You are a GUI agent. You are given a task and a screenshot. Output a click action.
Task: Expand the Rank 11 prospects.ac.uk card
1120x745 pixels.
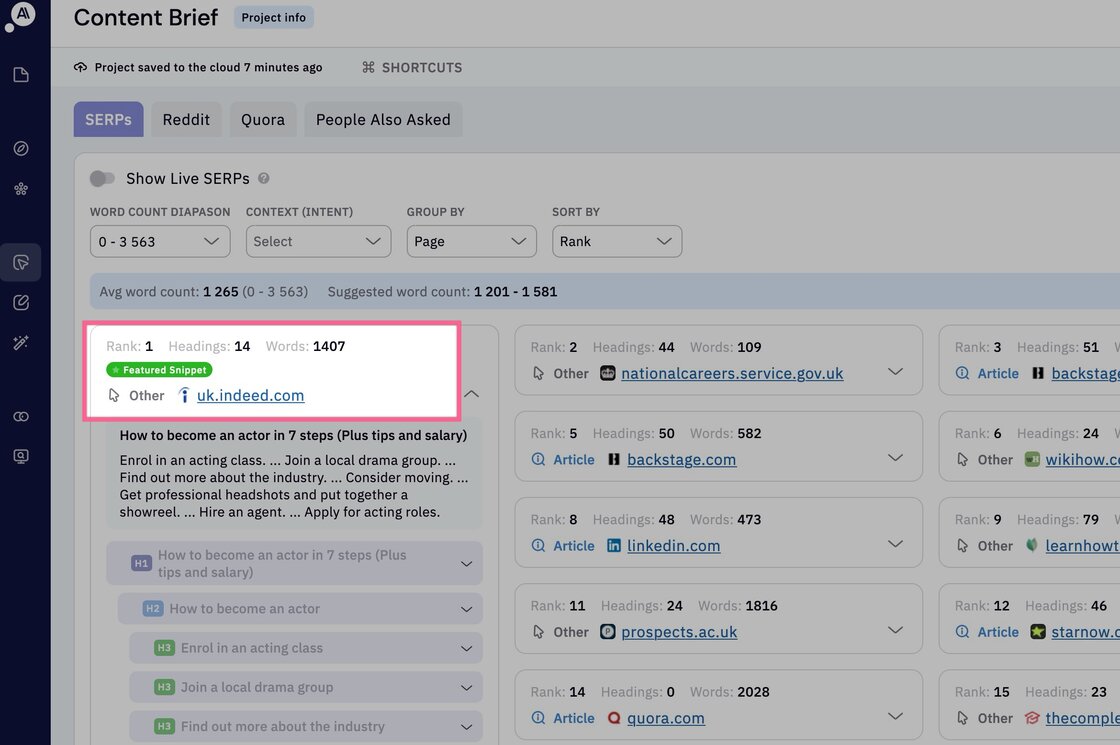tap(895, 630)
